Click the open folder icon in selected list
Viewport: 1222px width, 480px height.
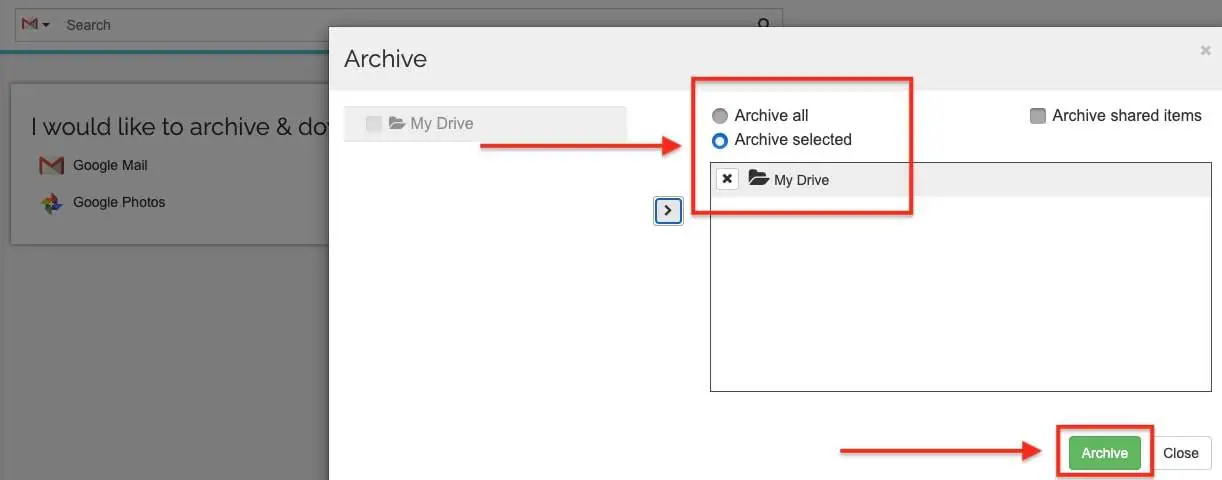(x=758, y=179)
